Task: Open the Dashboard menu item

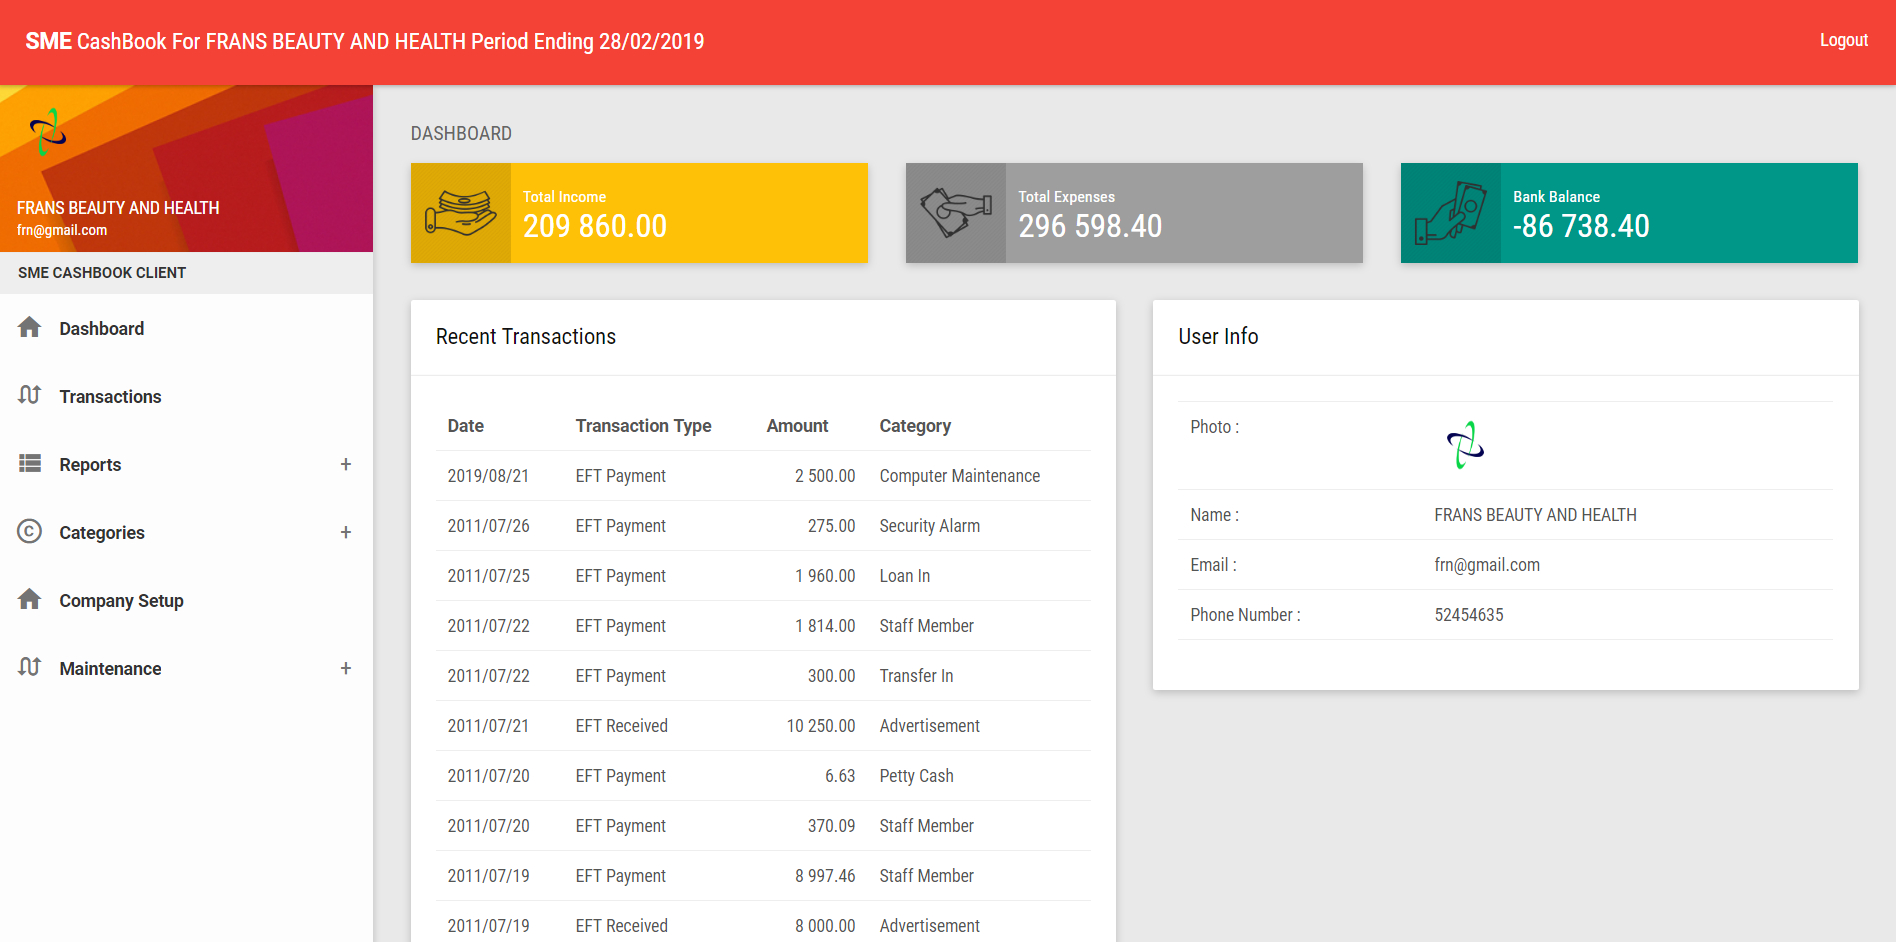Action: tap(186, 328)
